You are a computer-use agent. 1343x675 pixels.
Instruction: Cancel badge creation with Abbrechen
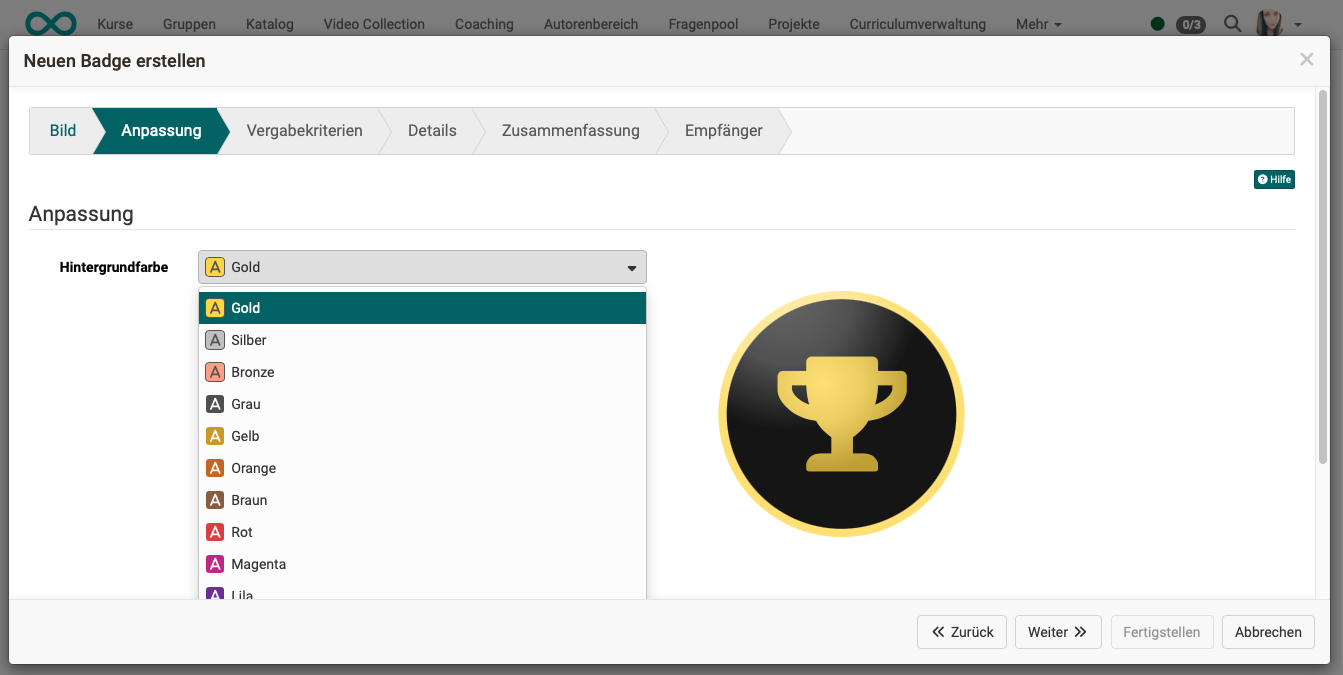[1267, 632]
